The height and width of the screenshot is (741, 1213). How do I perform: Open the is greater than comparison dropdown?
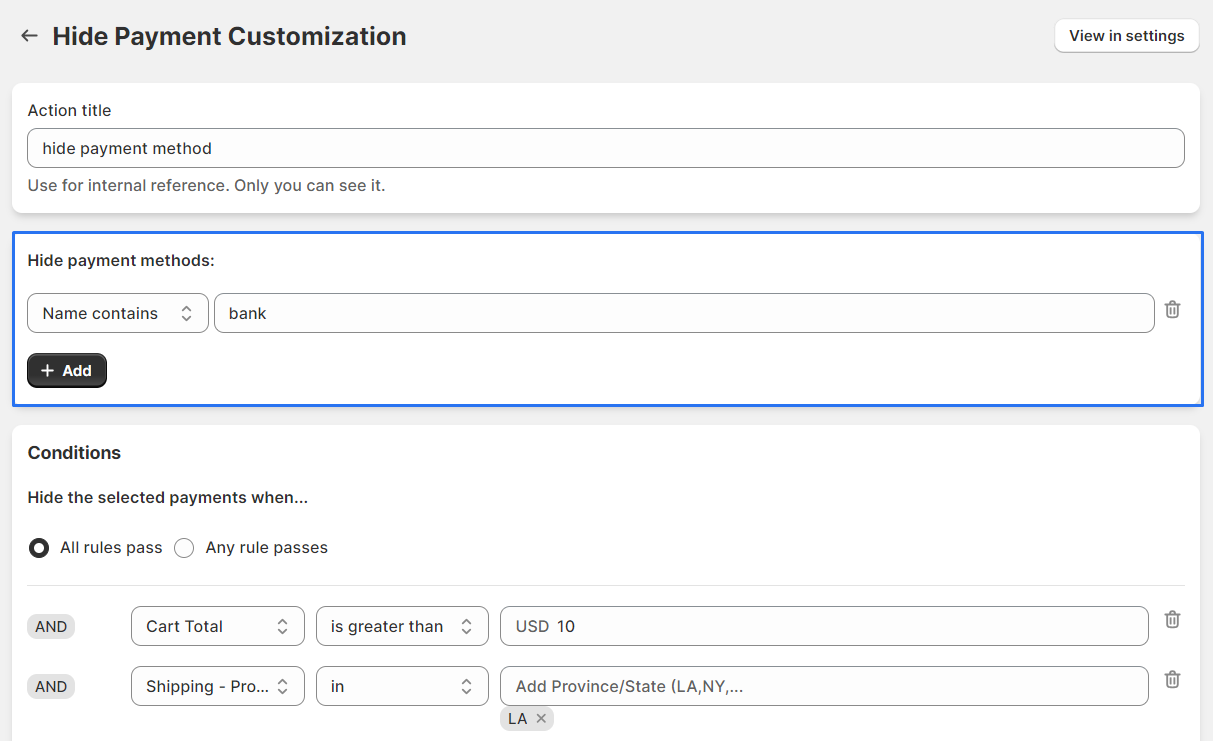(402, 626)
